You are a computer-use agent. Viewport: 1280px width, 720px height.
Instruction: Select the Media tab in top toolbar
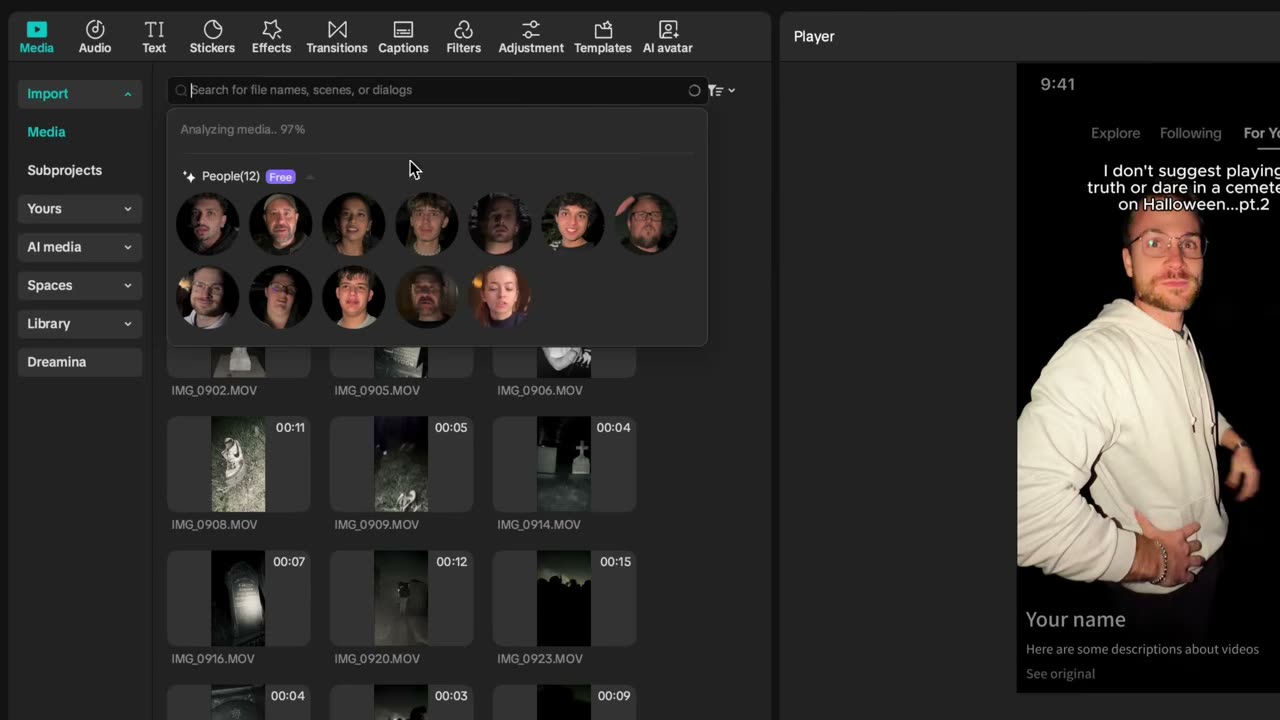pyautogui.click(x=37, y=36)
